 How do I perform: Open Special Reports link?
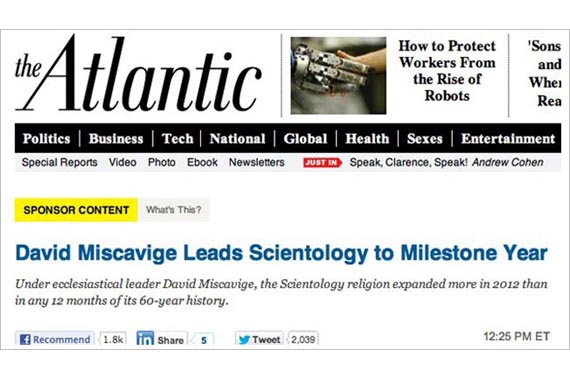point(60,162)
